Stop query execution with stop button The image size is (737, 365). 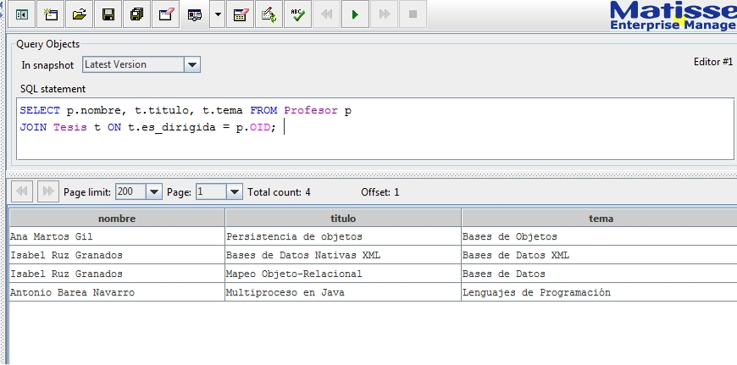(413, 15)
